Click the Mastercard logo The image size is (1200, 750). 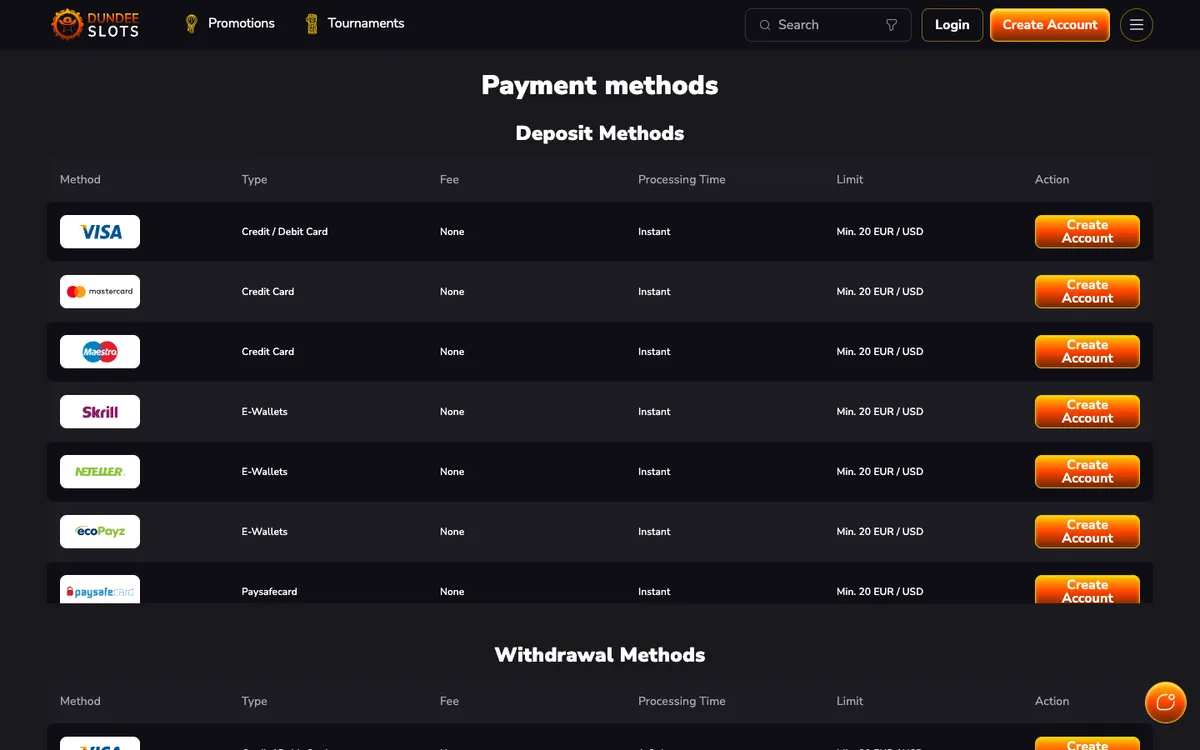[x=100, y=292]
